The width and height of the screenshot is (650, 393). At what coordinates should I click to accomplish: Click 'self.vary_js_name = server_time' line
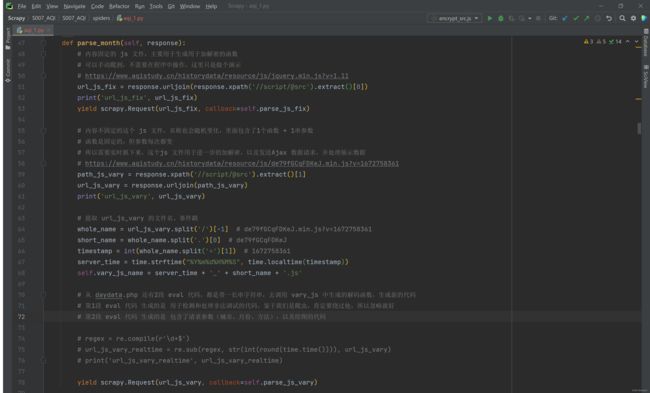tap(189, 273)
